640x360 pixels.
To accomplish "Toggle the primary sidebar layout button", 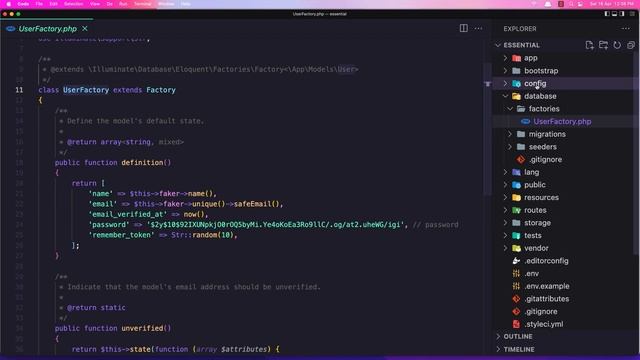I will pos(607,14).
